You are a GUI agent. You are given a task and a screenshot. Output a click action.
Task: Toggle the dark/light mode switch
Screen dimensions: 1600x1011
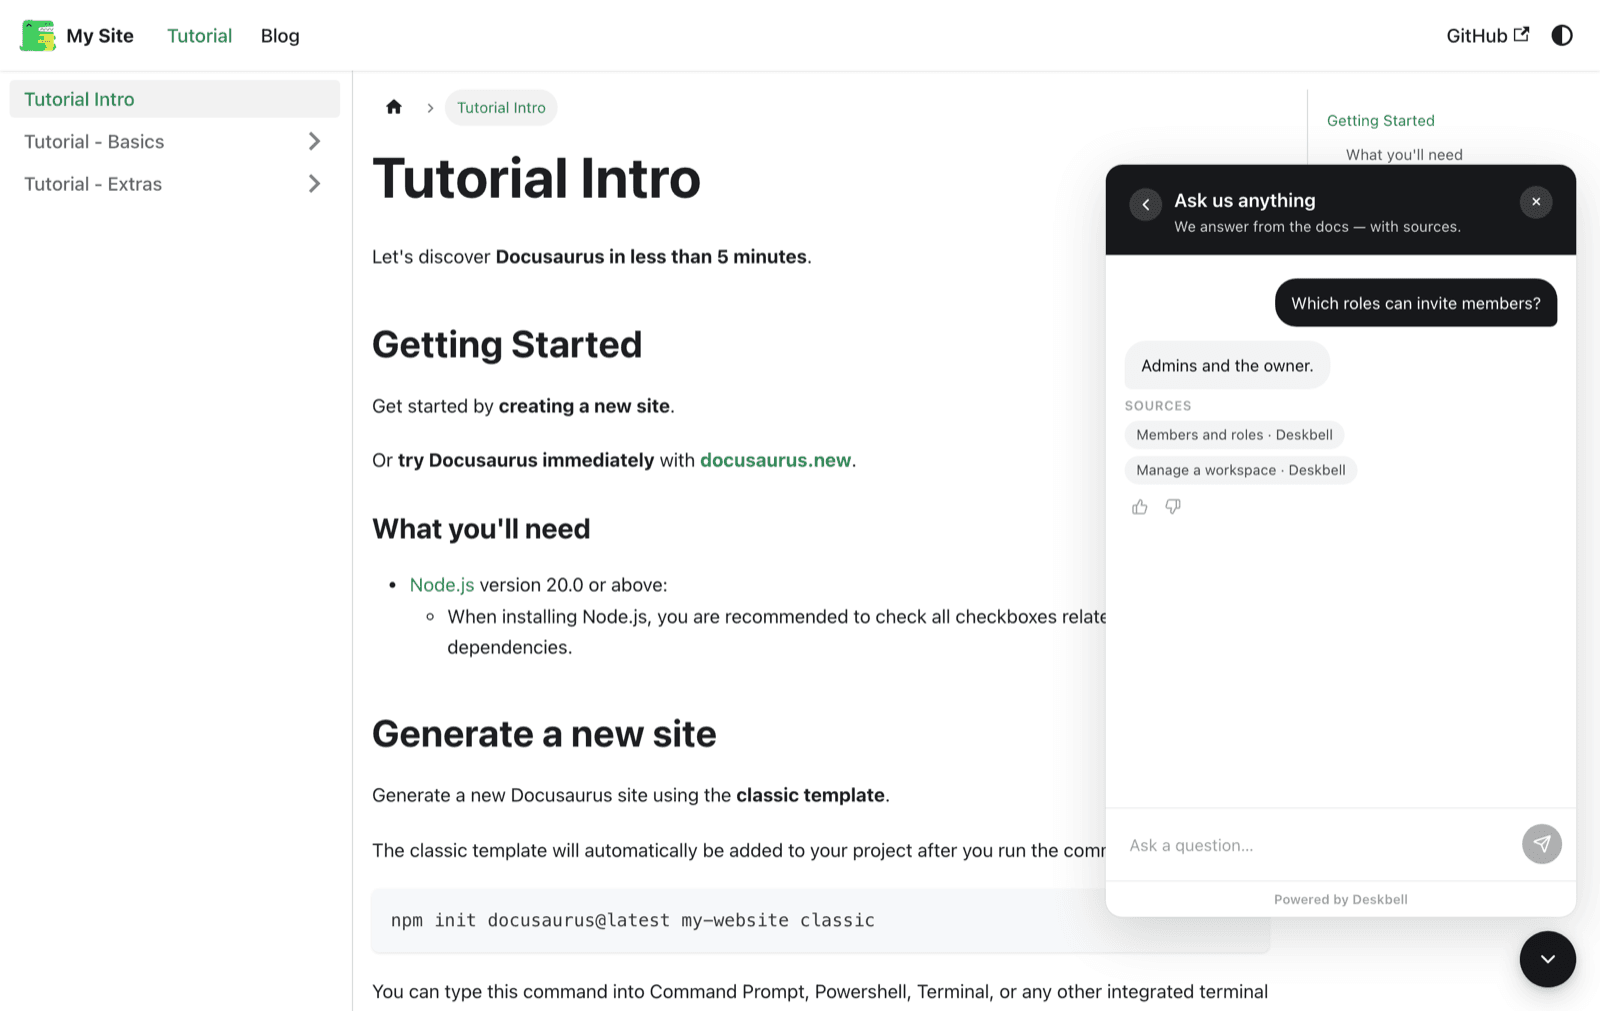coord(1562,35)
